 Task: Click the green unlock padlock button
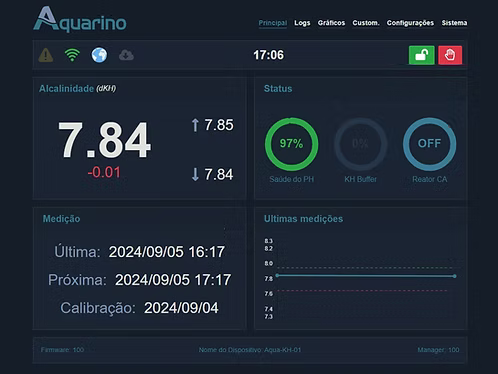(422, 55)
